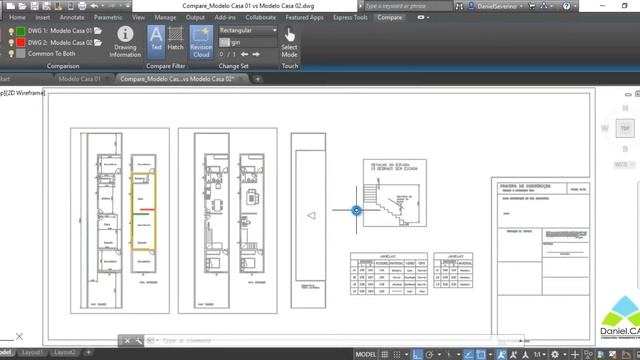The height and width of the screenshot is (360, 640).
Task: Switch to the Manage ribbon tab
Action: click(x=165, y=18)
